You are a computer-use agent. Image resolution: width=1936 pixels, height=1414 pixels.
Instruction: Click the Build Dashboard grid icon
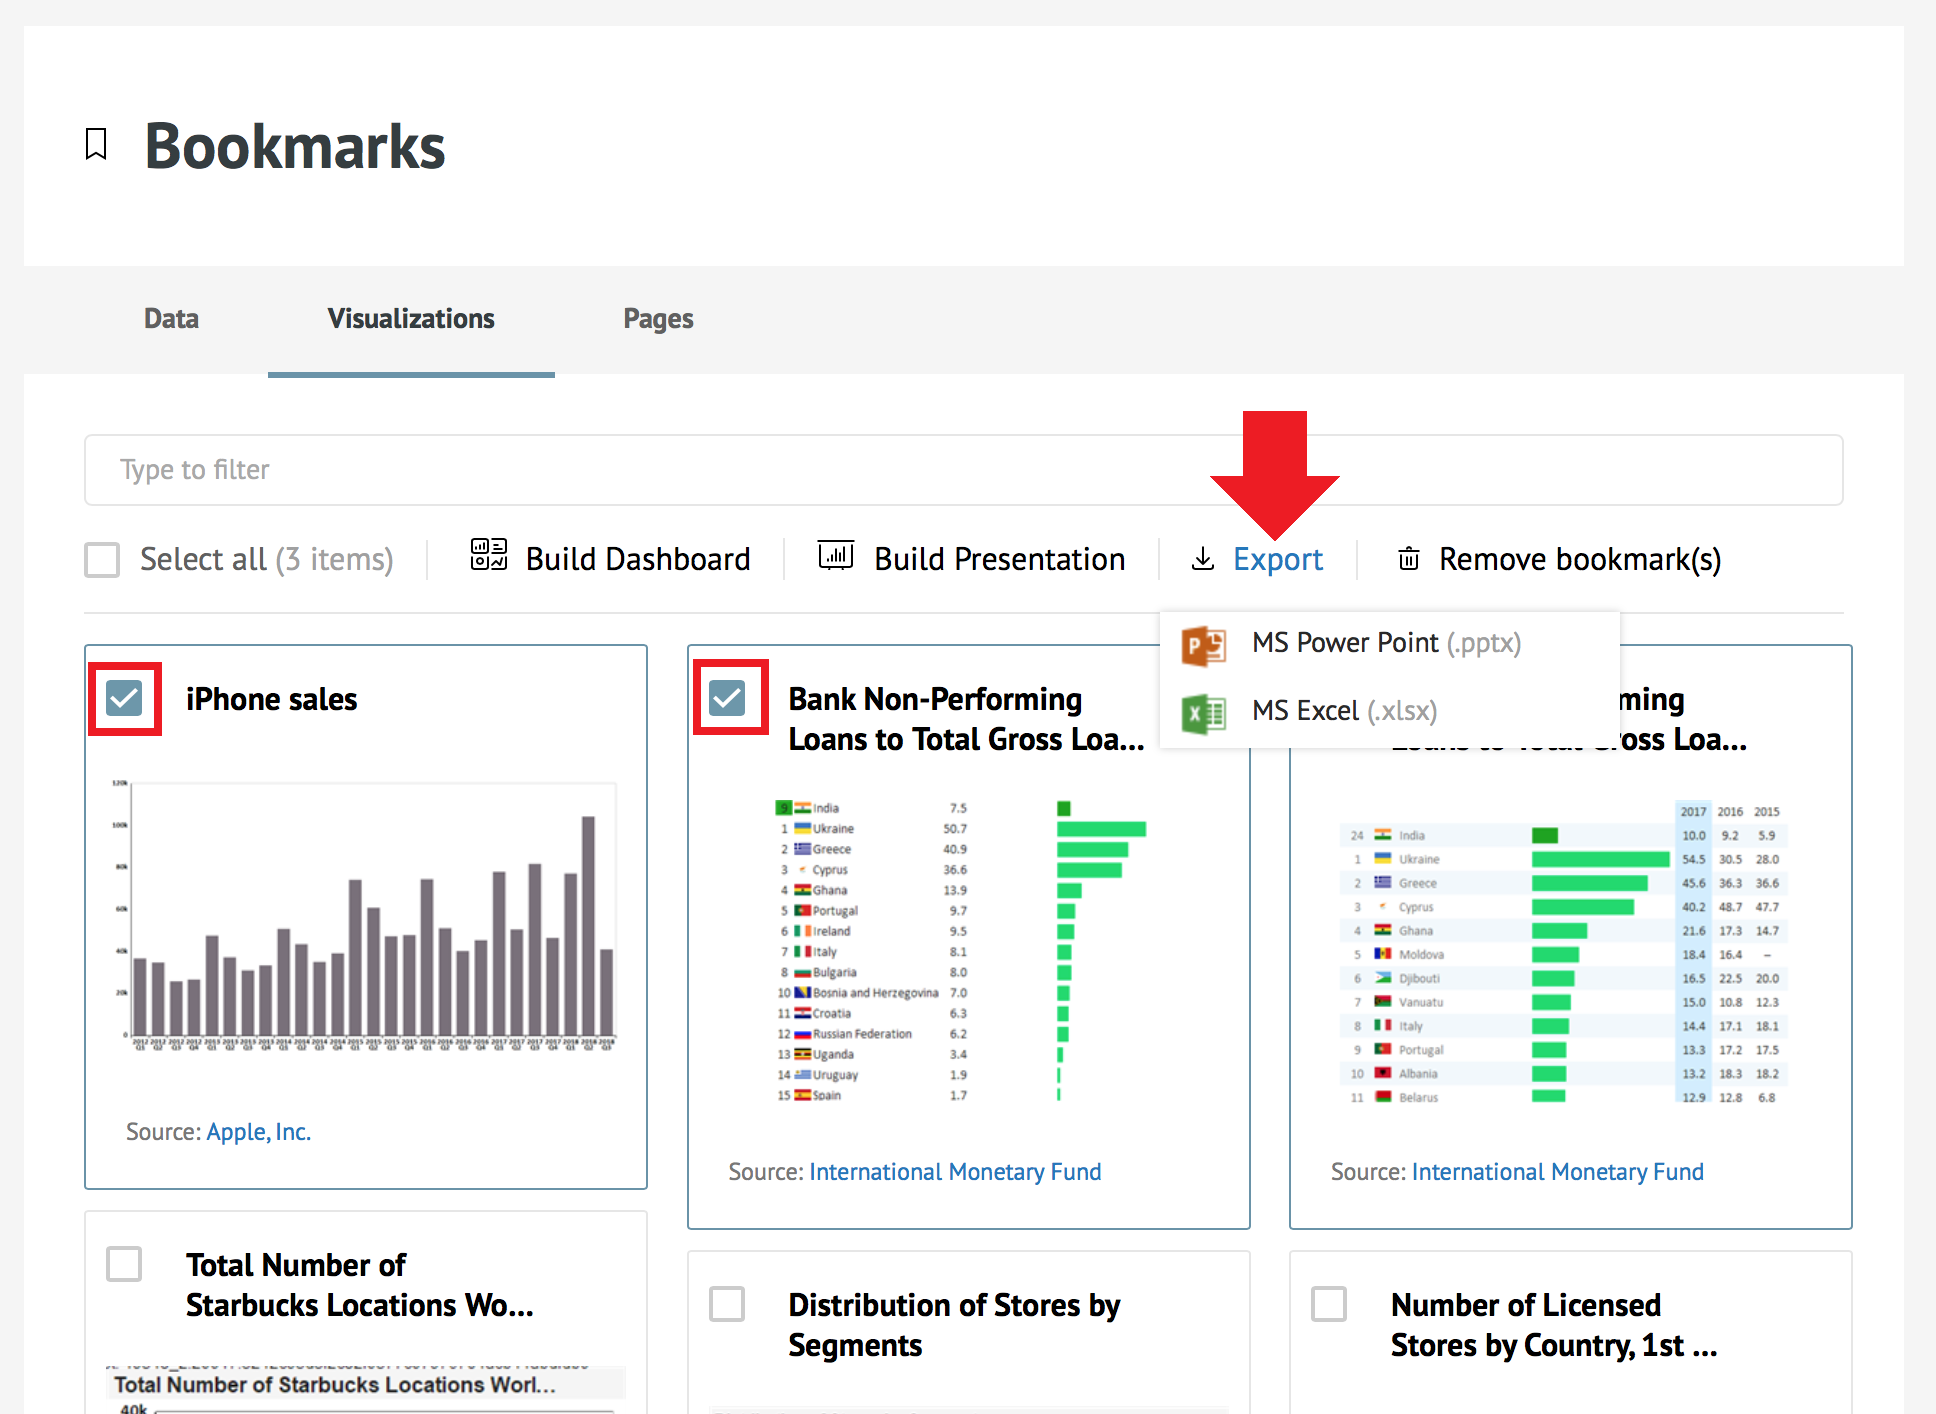point(489,554)
